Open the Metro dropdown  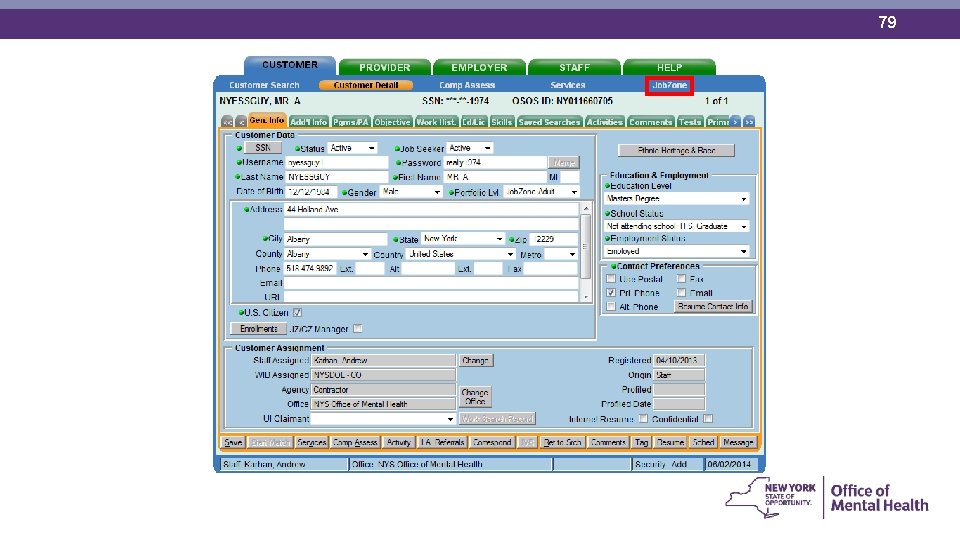coord(572,253)
